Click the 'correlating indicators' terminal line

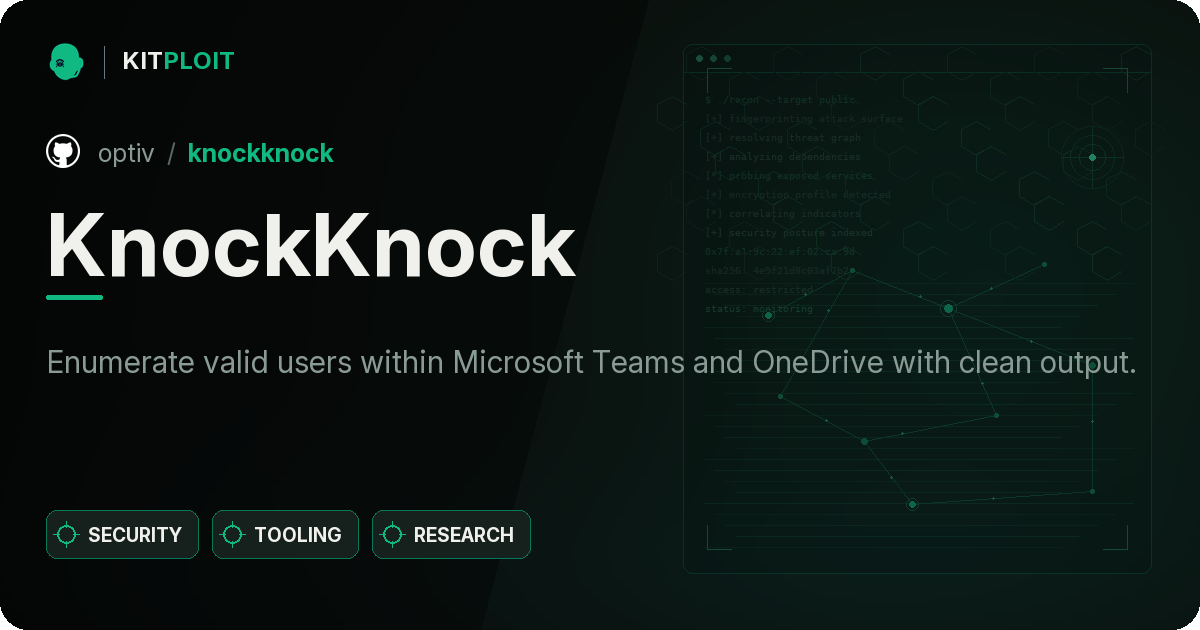click(x=783, y=214)
